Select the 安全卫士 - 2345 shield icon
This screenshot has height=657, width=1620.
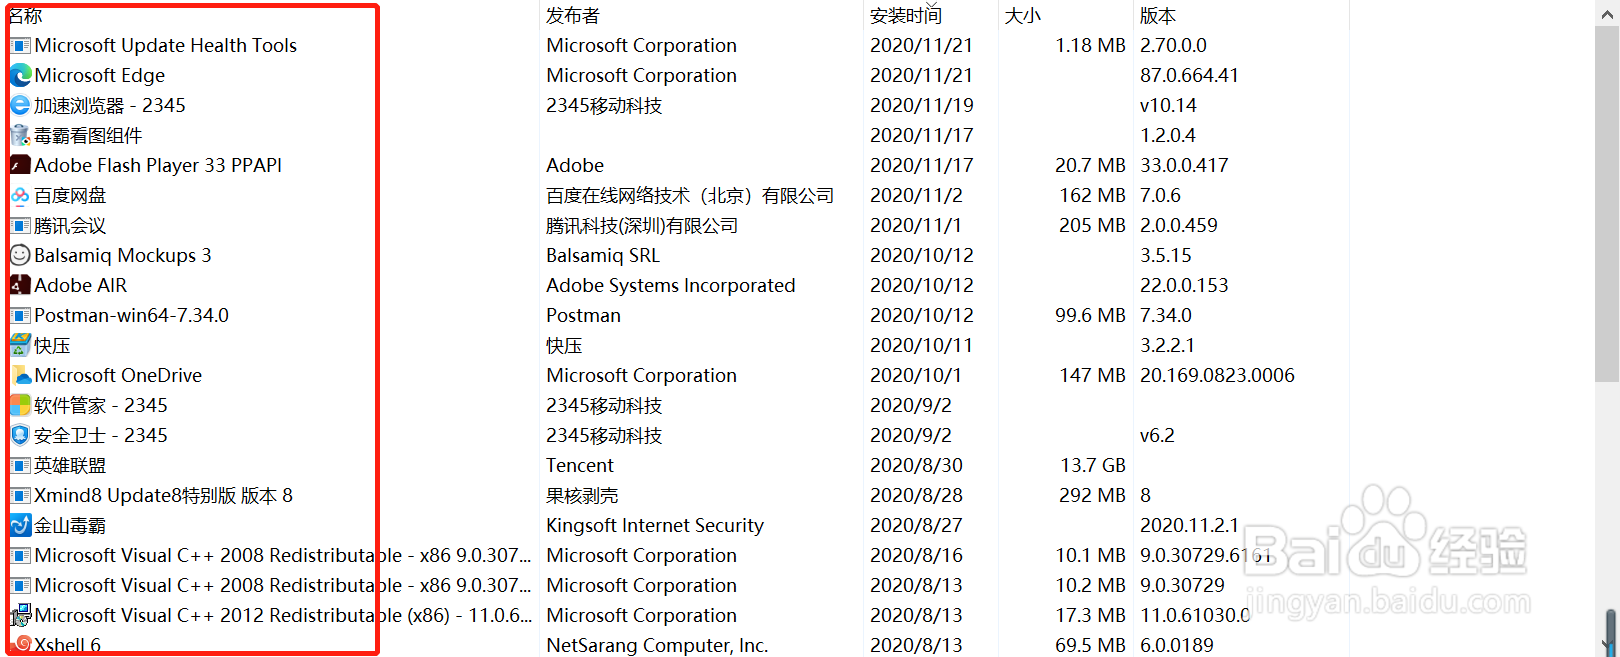(19, 435)
